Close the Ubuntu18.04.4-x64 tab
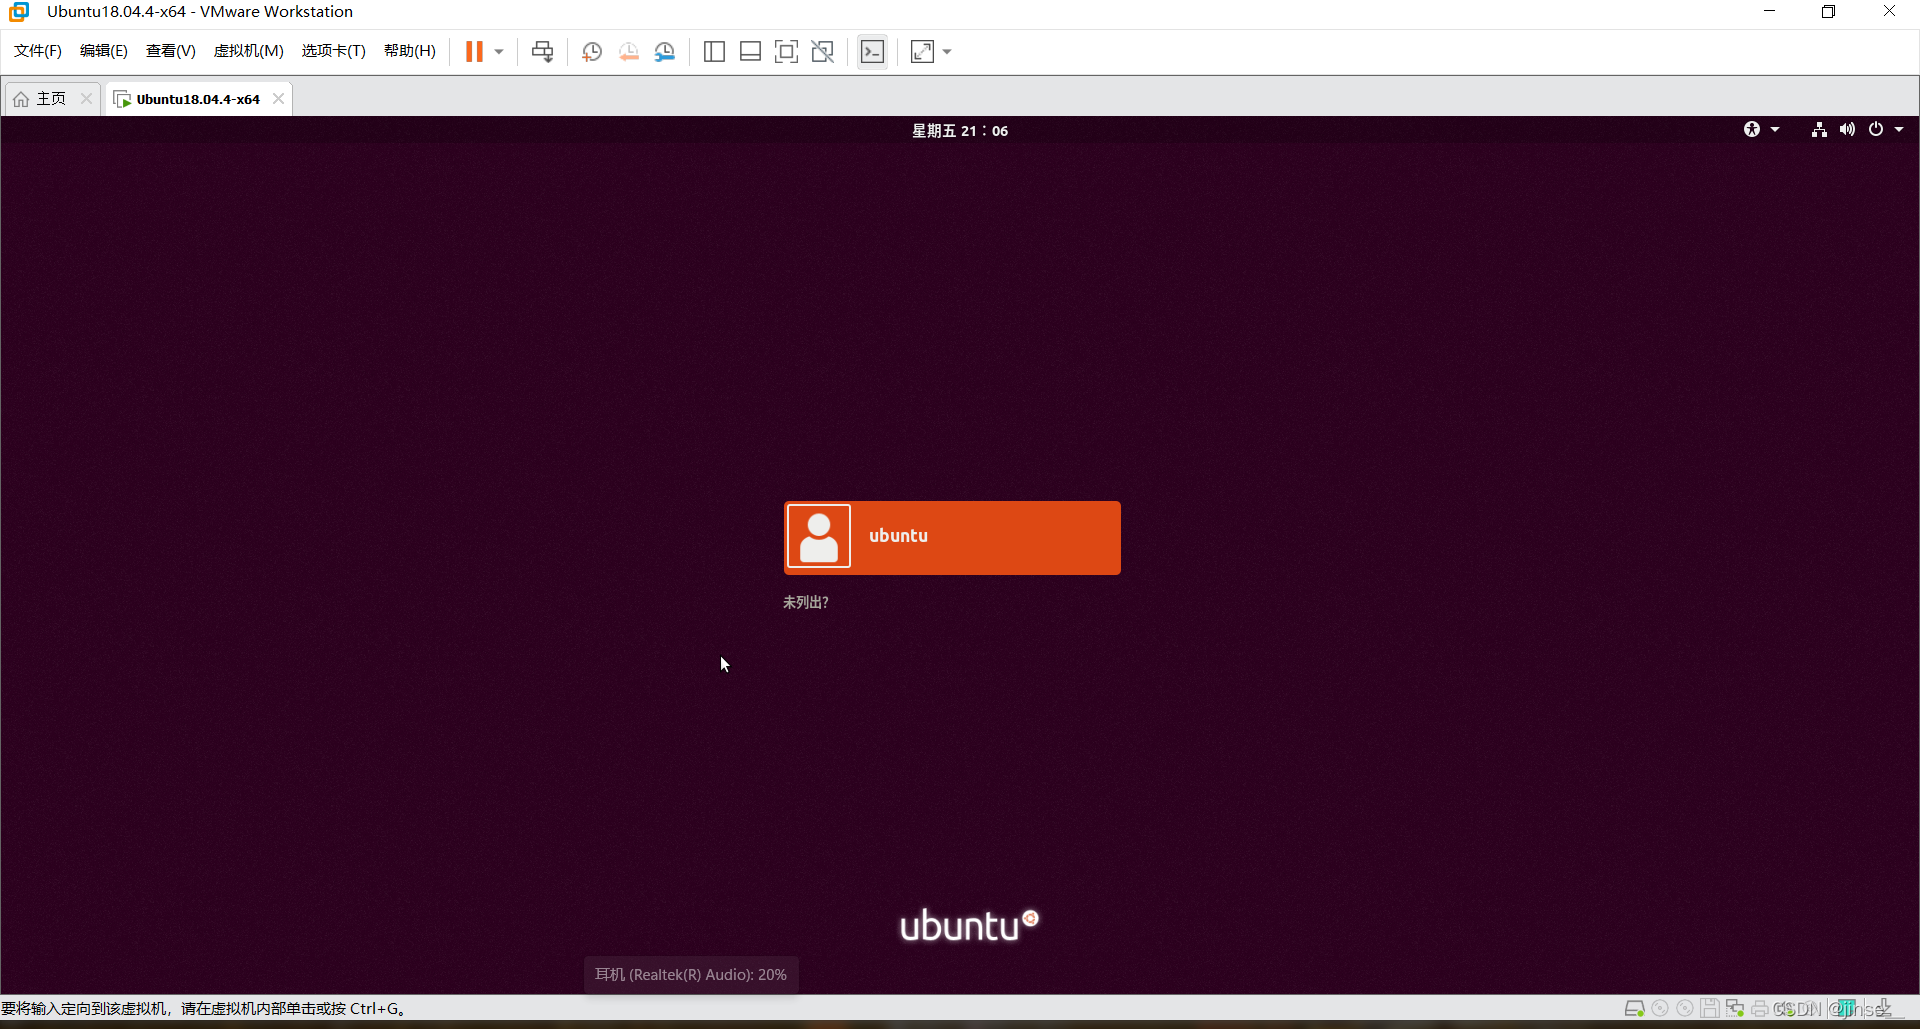This screenshot has width=1920, height=1029. tap(279, 98)
